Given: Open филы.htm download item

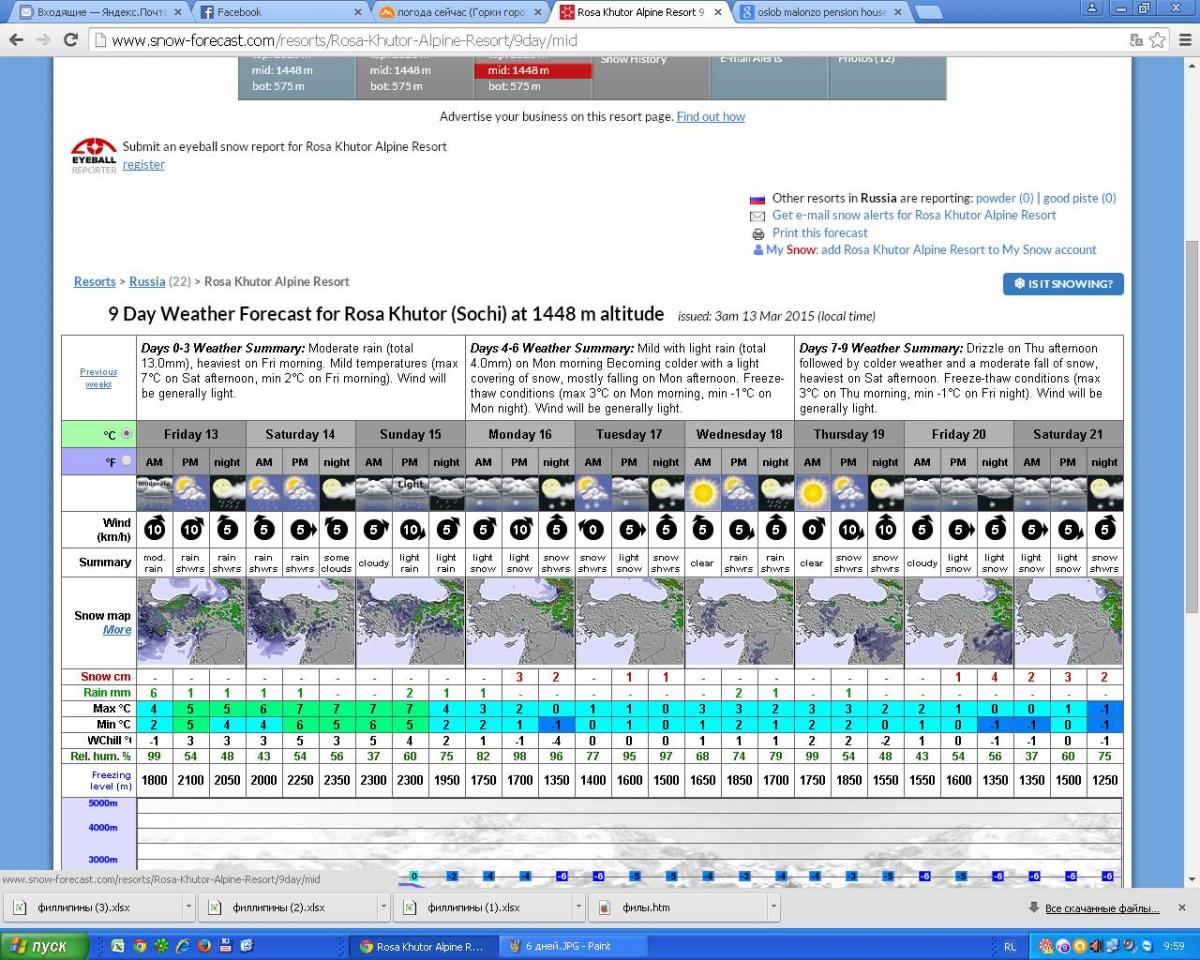Looking at the screenshot, I should click(677, 908).
